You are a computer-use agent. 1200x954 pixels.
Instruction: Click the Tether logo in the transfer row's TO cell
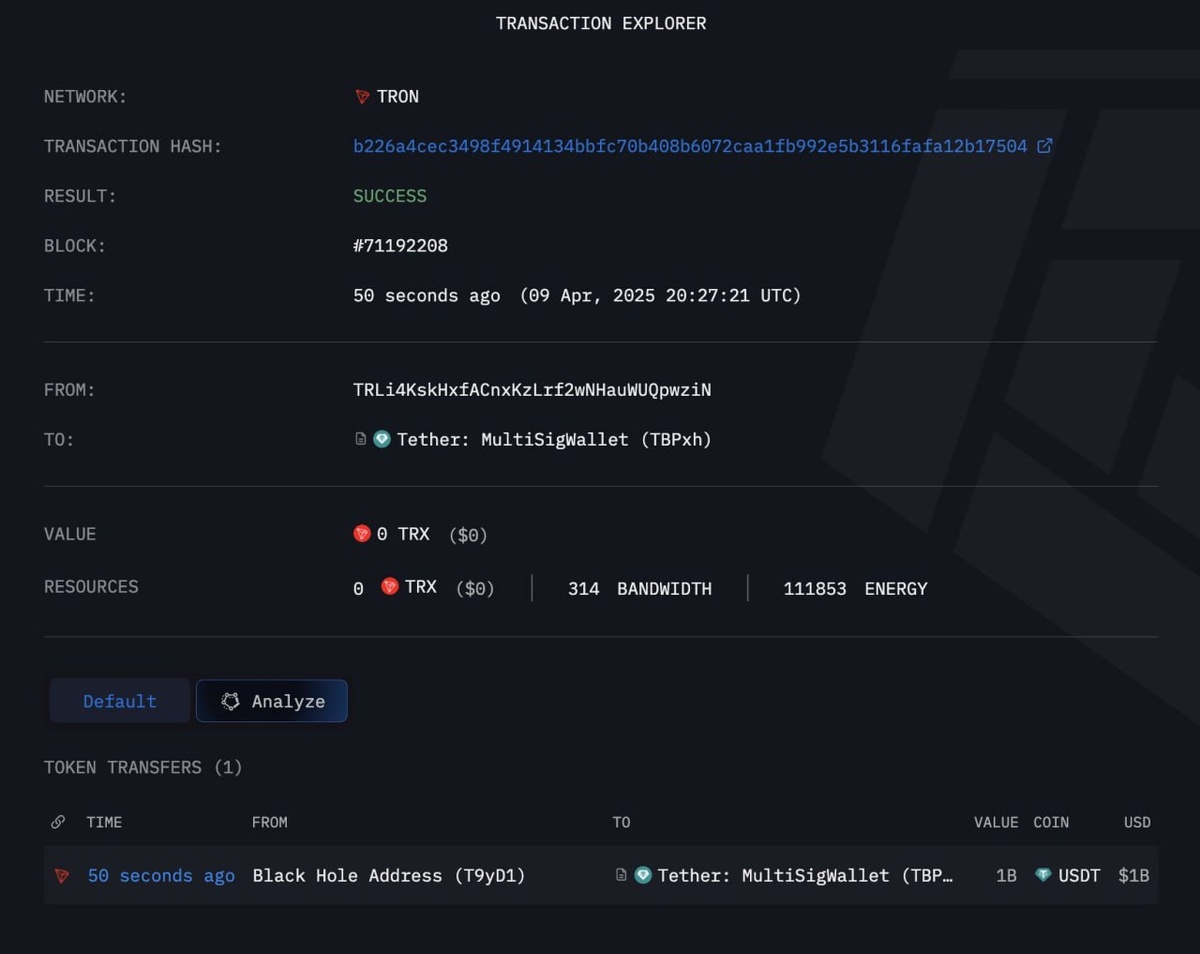coord(643,875)
